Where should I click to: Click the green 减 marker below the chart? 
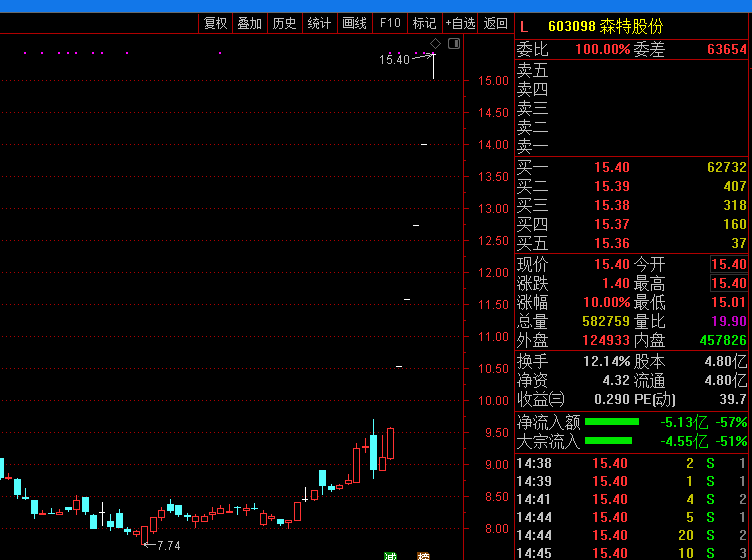pyautogui.click(x=390, y=556)
